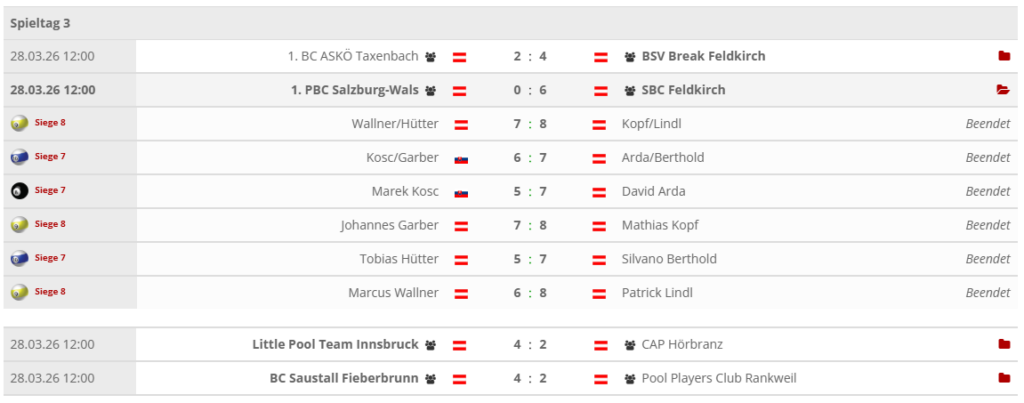The width and height of the screenshot is (1024, 403).
Task: Click 10-ball icon in Kosc/Garber row
Action: coord(19,158)
